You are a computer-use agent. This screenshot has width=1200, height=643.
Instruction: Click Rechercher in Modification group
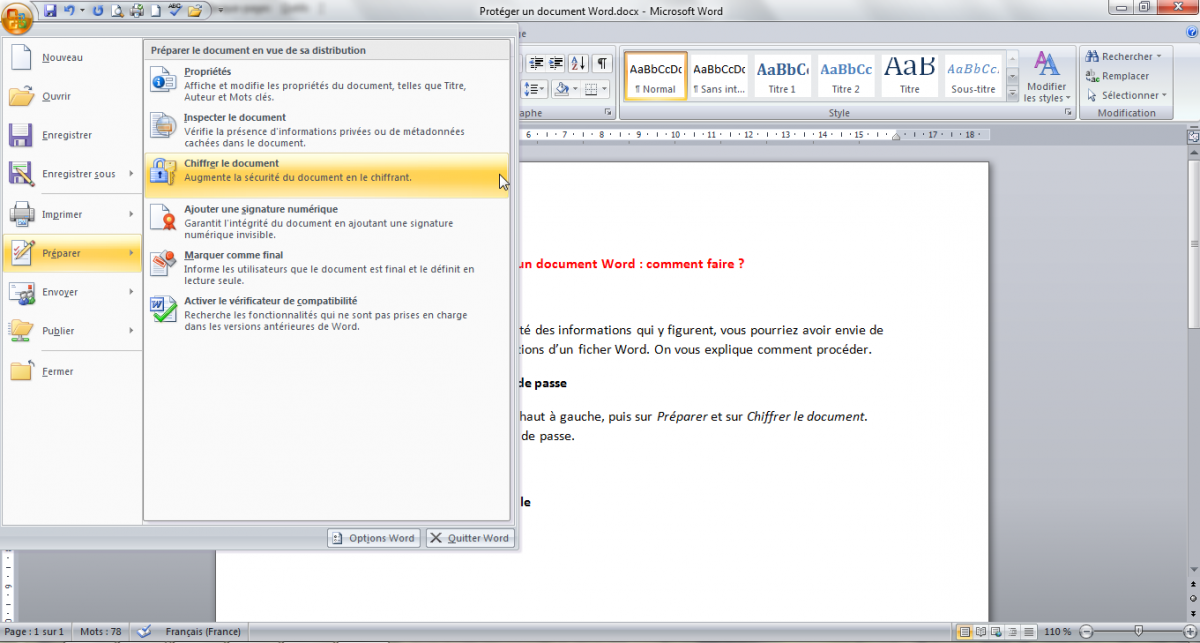[1124, 57]
